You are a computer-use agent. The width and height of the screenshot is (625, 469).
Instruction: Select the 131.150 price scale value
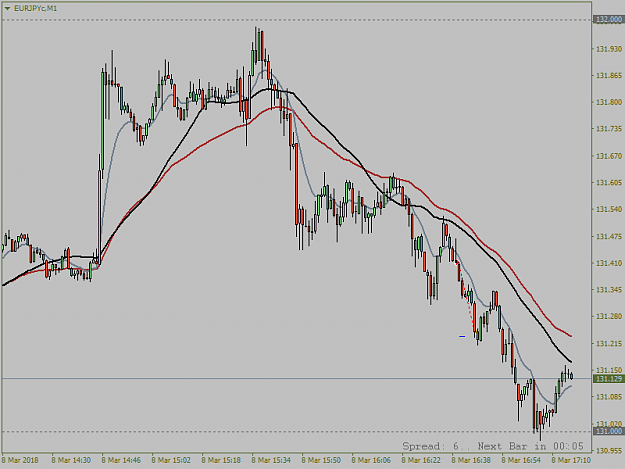pos(609,370)
